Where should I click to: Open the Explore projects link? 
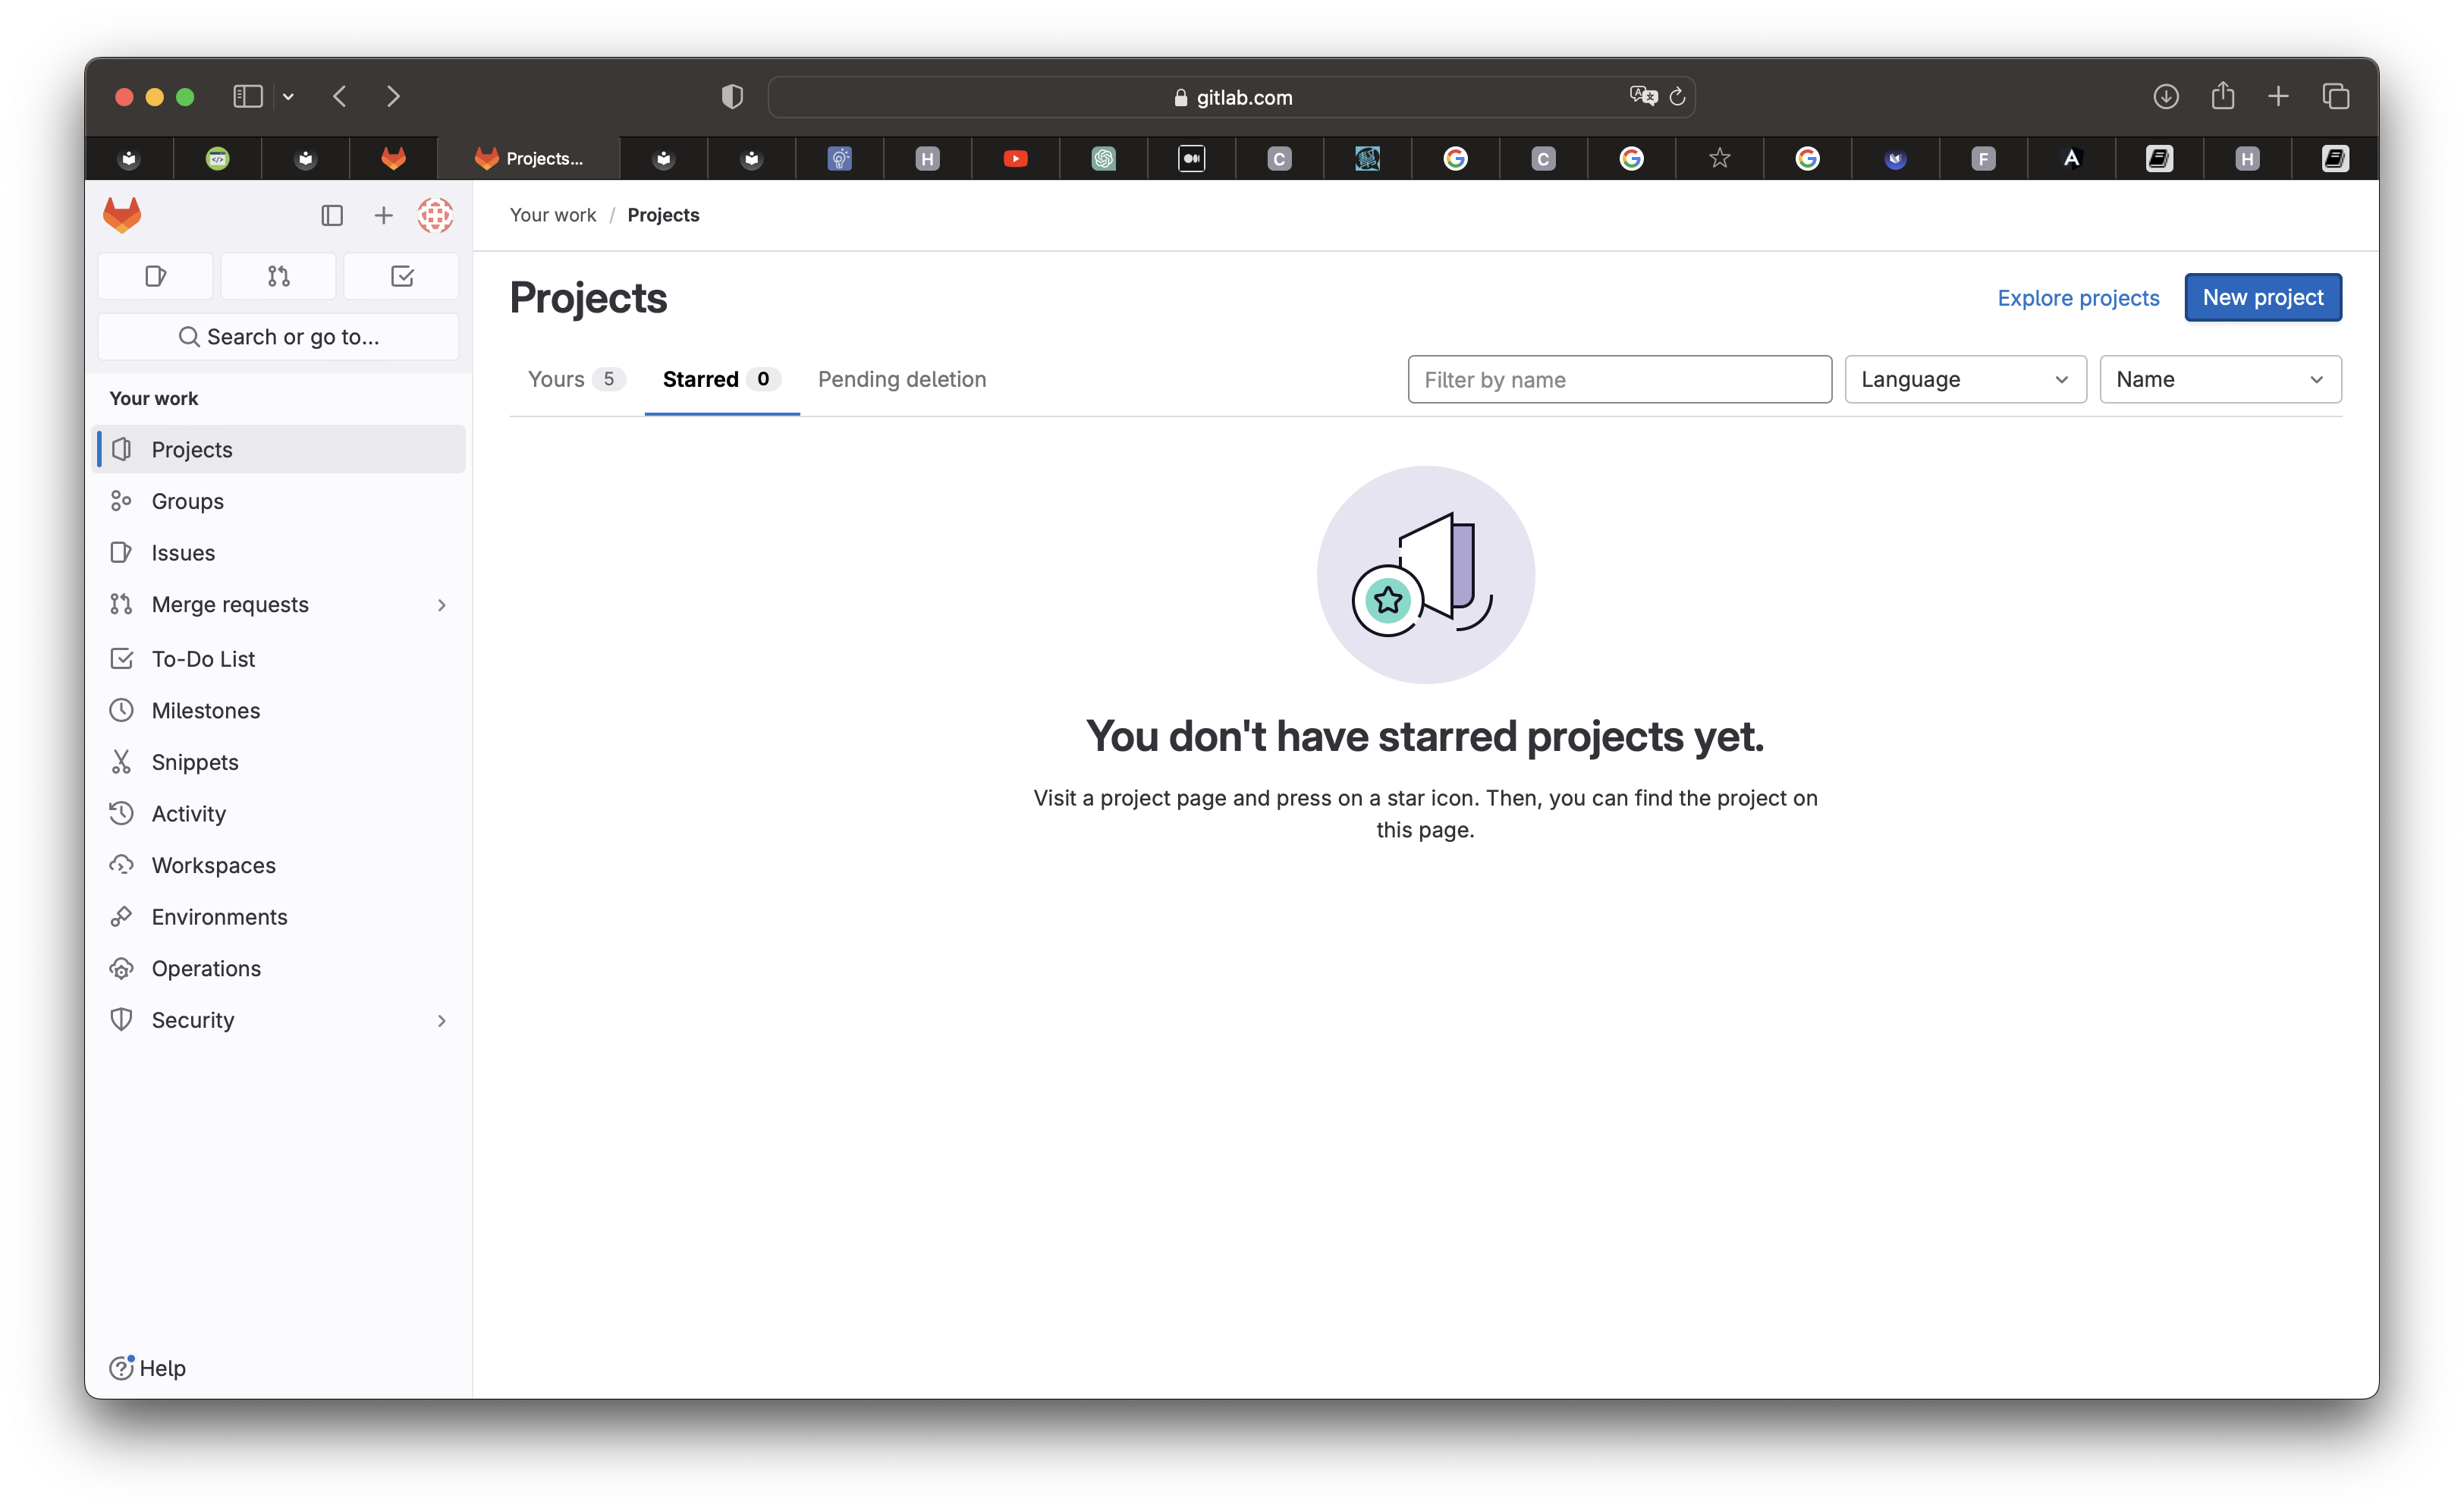point(2077,298)
